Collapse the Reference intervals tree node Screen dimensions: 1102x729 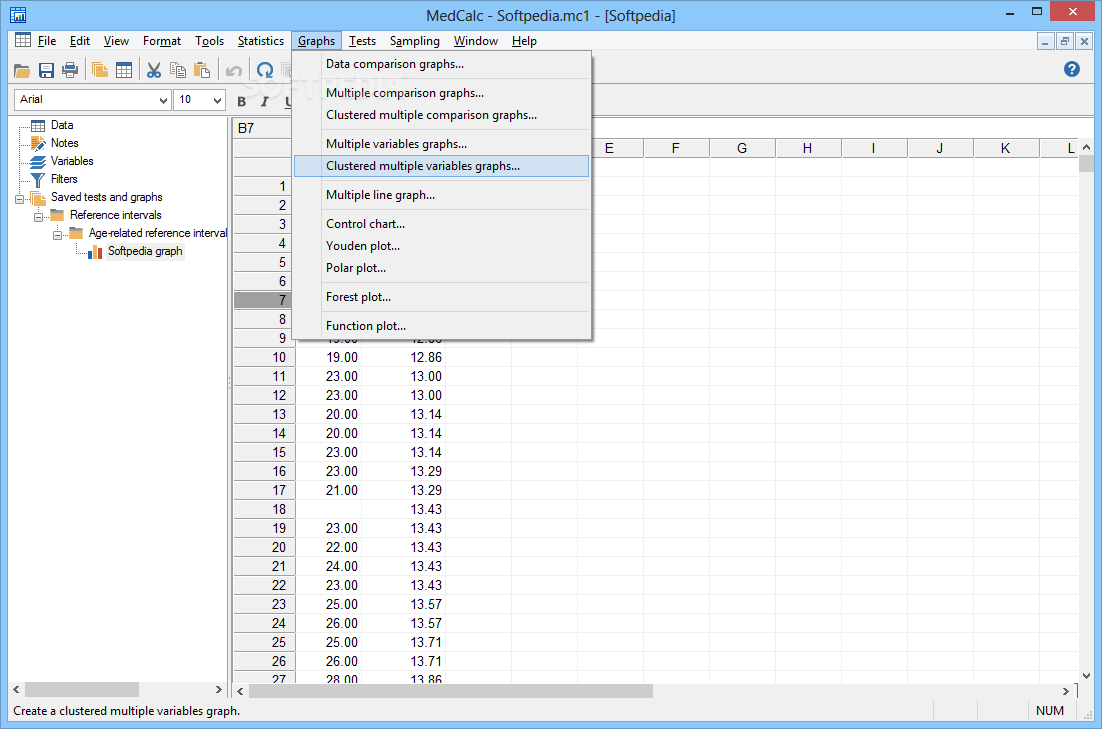click(38, 217)
